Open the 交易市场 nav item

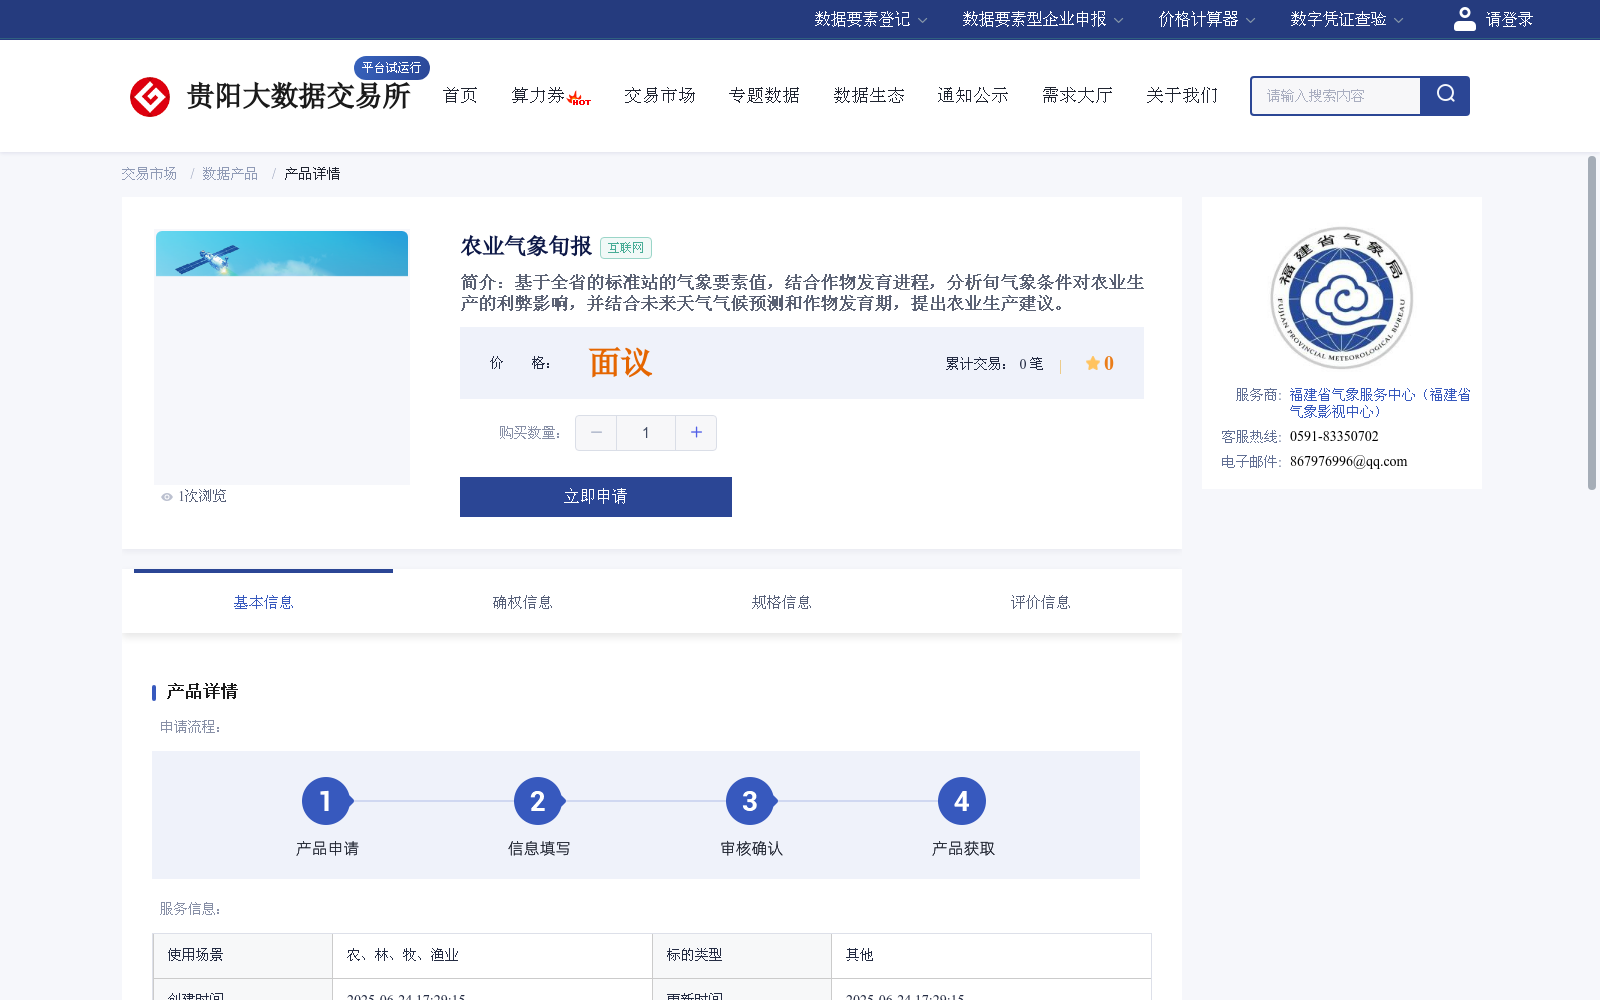pos(660,95)
